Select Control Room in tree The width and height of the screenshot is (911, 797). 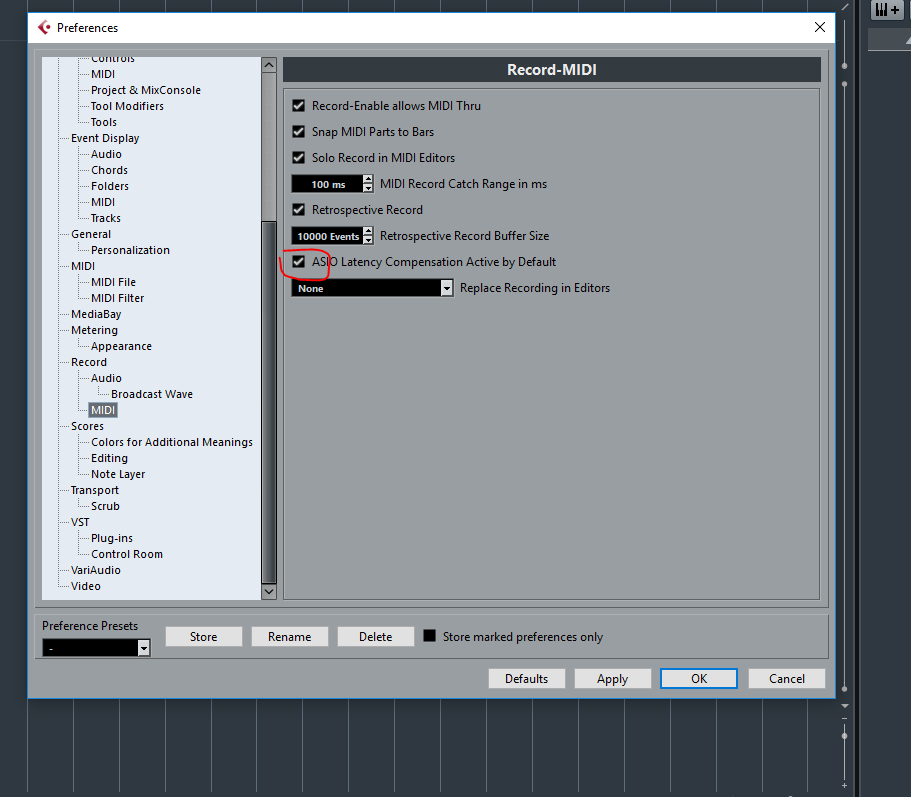pos(127,554)
